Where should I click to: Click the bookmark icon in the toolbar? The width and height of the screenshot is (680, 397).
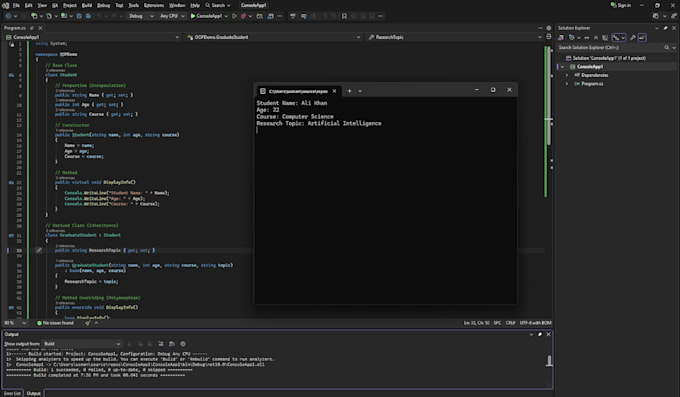(x=344, y=16)
